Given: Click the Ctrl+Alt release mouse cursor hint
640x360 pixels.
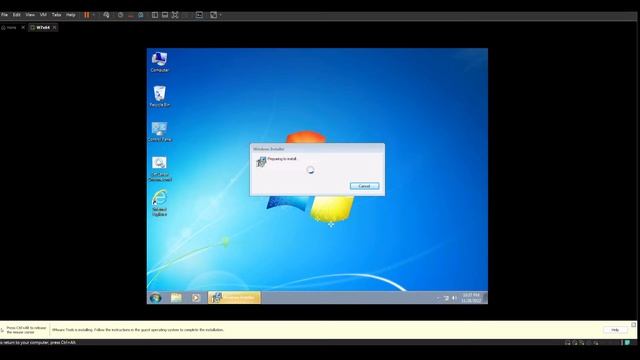Looking at the screenshot, I should coord(26,330).
